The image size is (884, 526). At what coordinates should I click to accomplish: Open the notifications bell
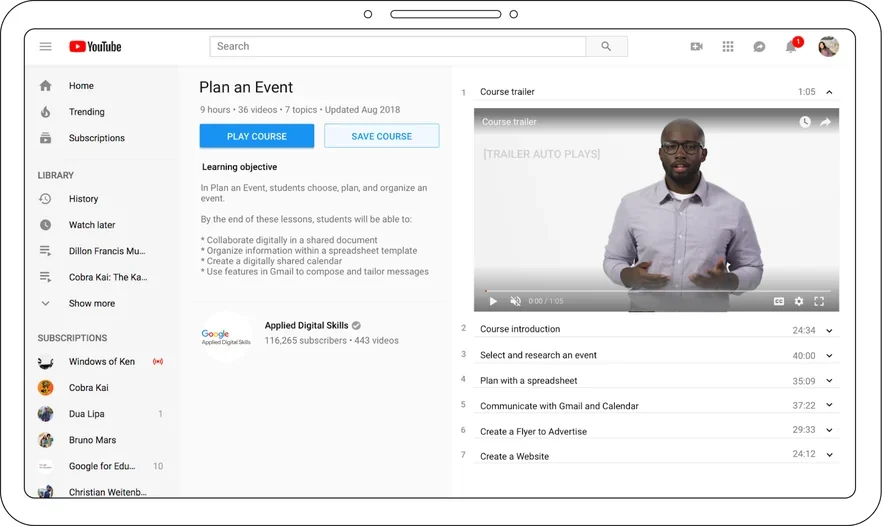[x=791, y=46]
